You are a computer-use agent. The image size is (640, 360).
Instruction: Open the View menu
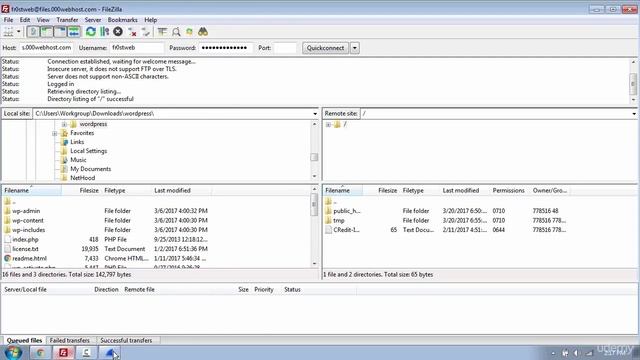43,20
